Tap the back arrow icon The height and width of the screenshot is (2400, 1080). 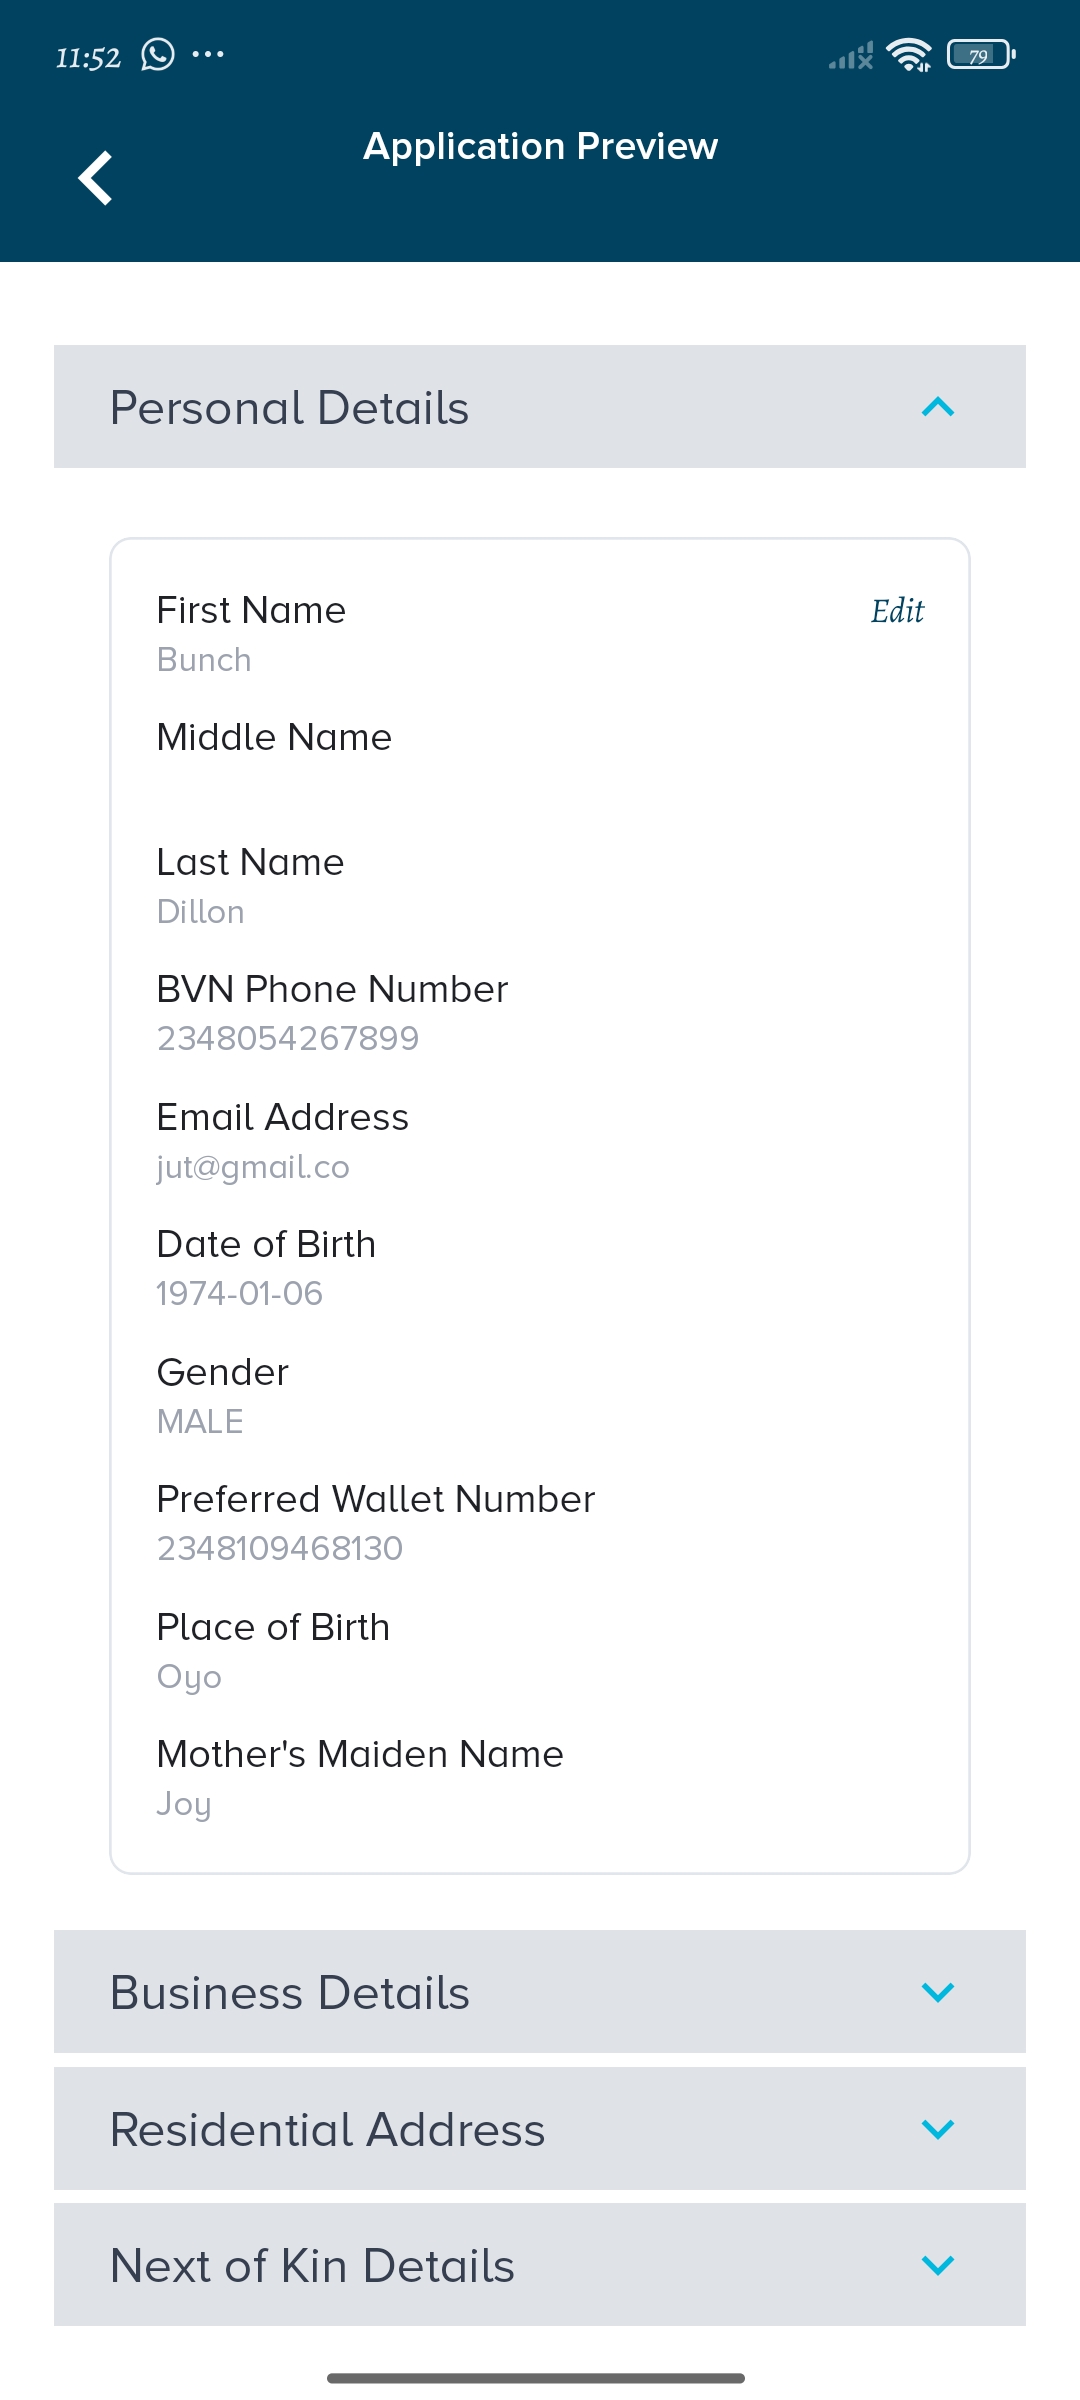(x=96, y=178)
